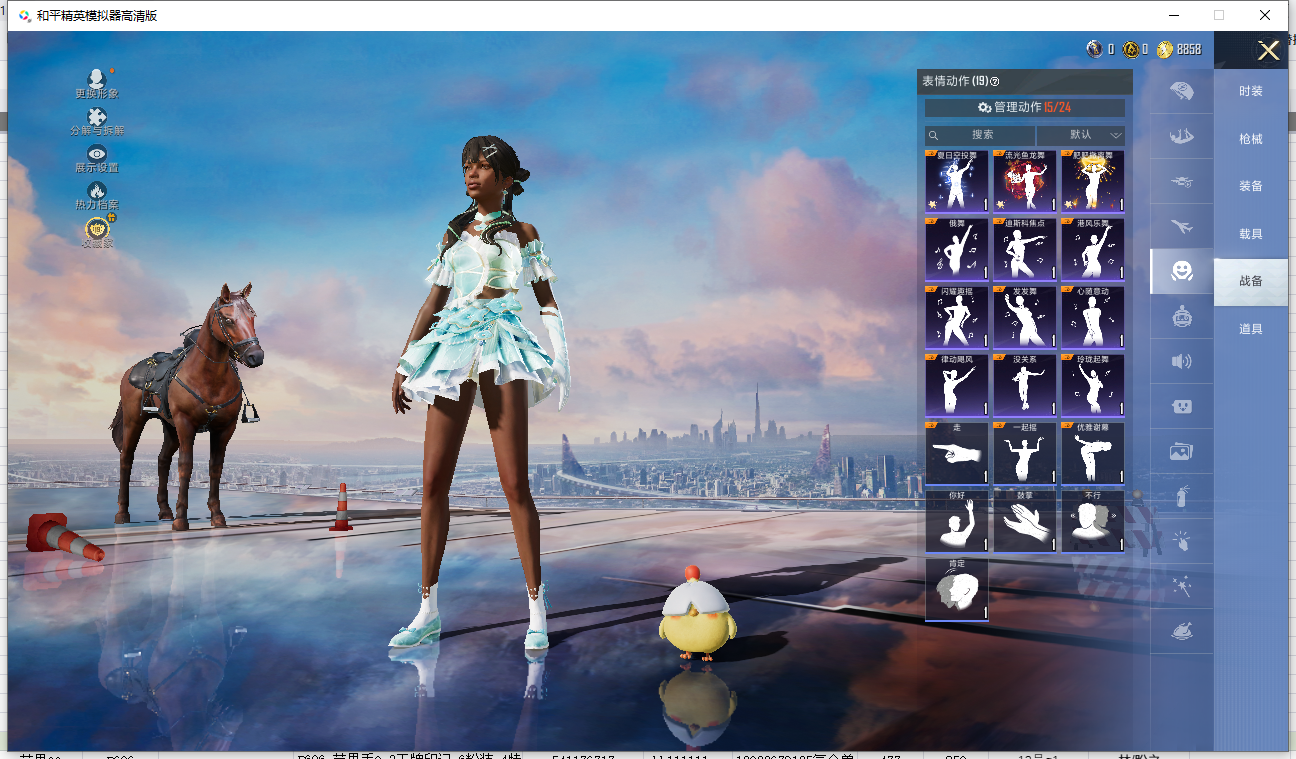Image resolution: width=1296 pixels, height=759 pixels.
Task: Select the roast chicken category icon
Action: [1182, 632]
